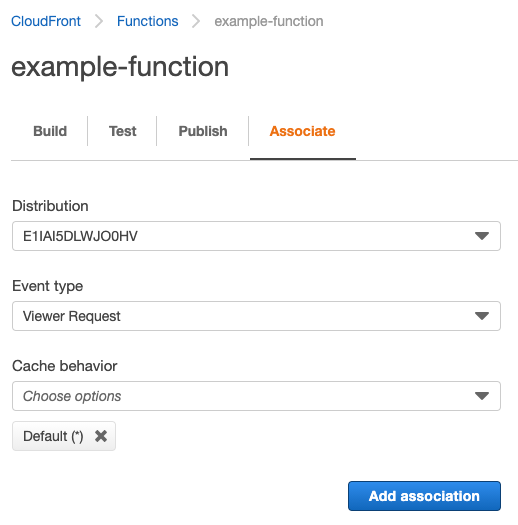Click the example-function page heading

point(120,67)
